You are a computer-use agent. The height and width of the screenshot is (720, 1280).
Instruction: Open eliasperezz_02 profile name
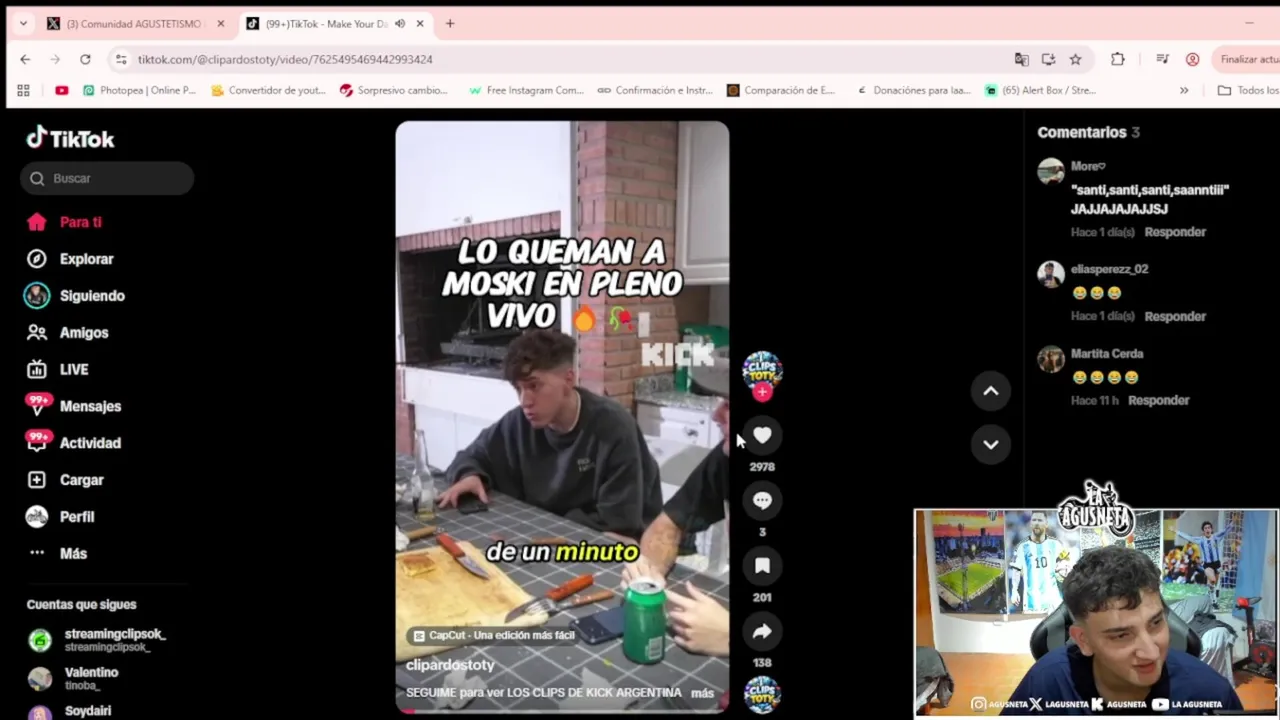click(x=1109, y=269)
